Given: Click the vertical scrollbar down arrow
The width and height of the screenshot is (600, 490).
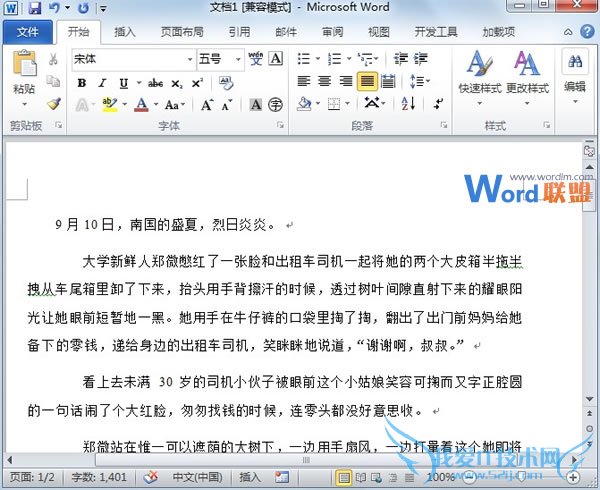Looking at the screenshot, I should tap(590, 399).
